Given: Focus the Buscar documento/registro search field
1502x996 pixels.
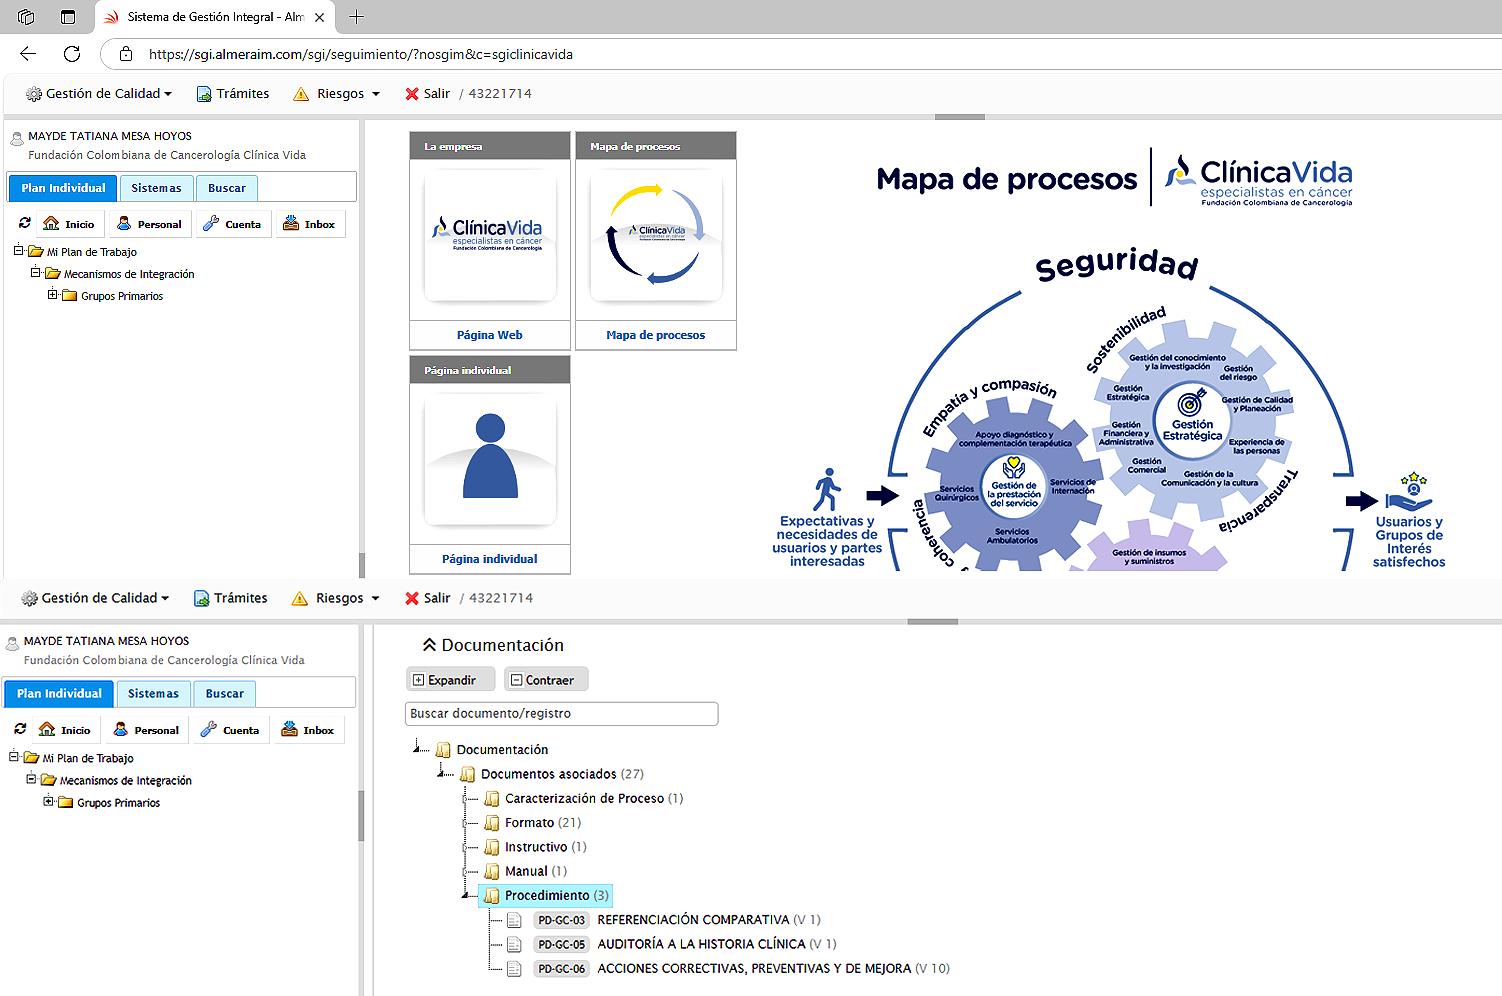Looking at the screenshot, I should click(x=562, y=713).
